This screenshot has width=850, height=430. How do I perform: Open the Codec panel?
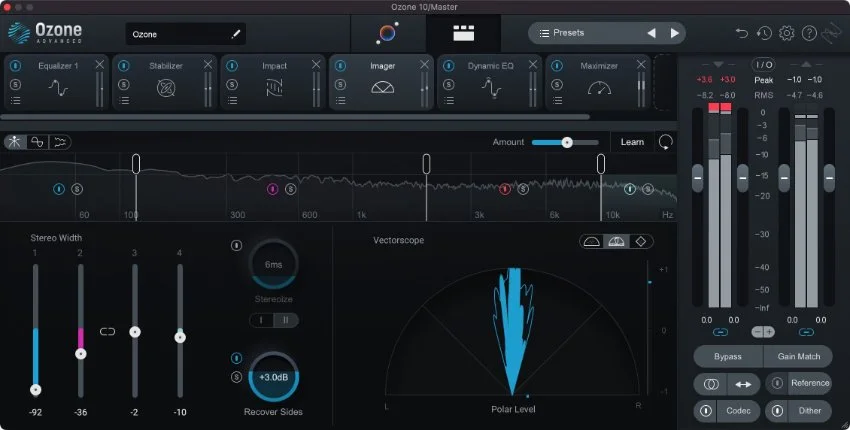pyautogui.click(x=738, y=411)
